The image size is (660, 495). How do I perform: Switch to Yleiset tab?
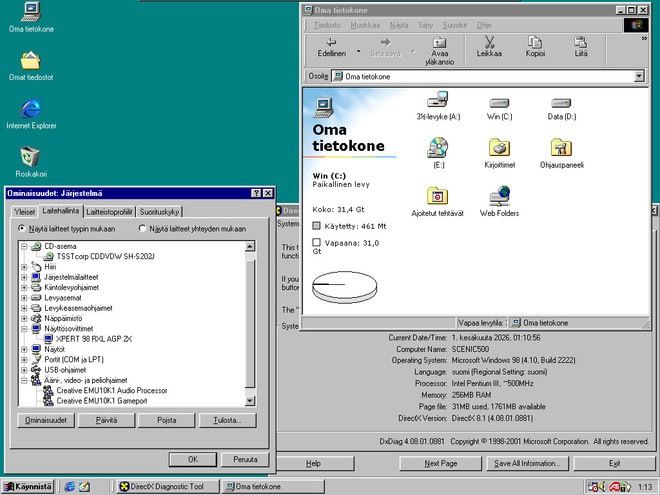point(24,212)
